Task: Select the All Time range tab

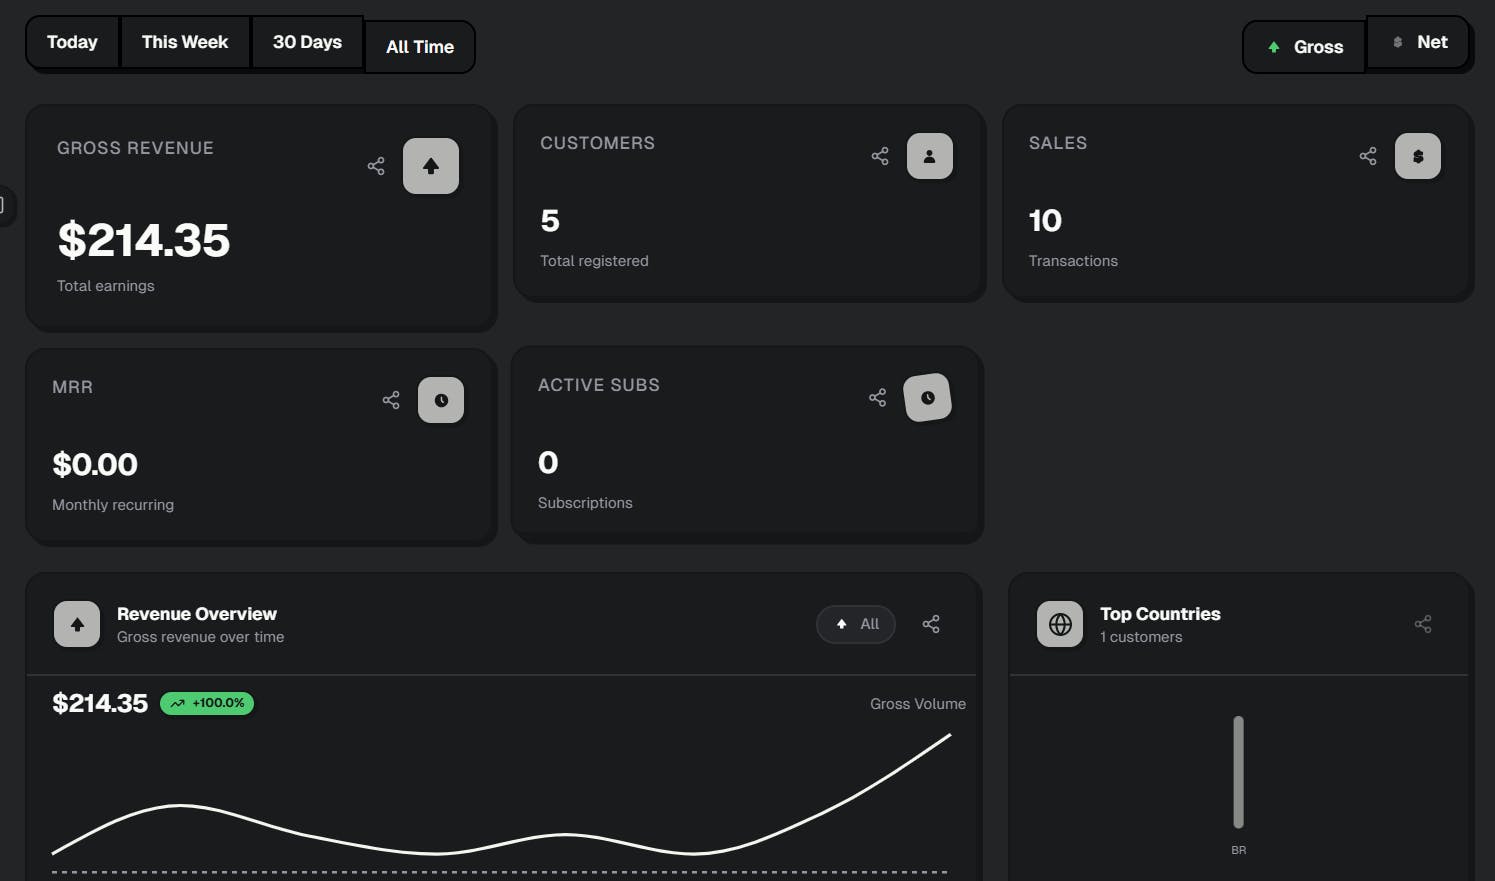Action: [x=420, y=47]
